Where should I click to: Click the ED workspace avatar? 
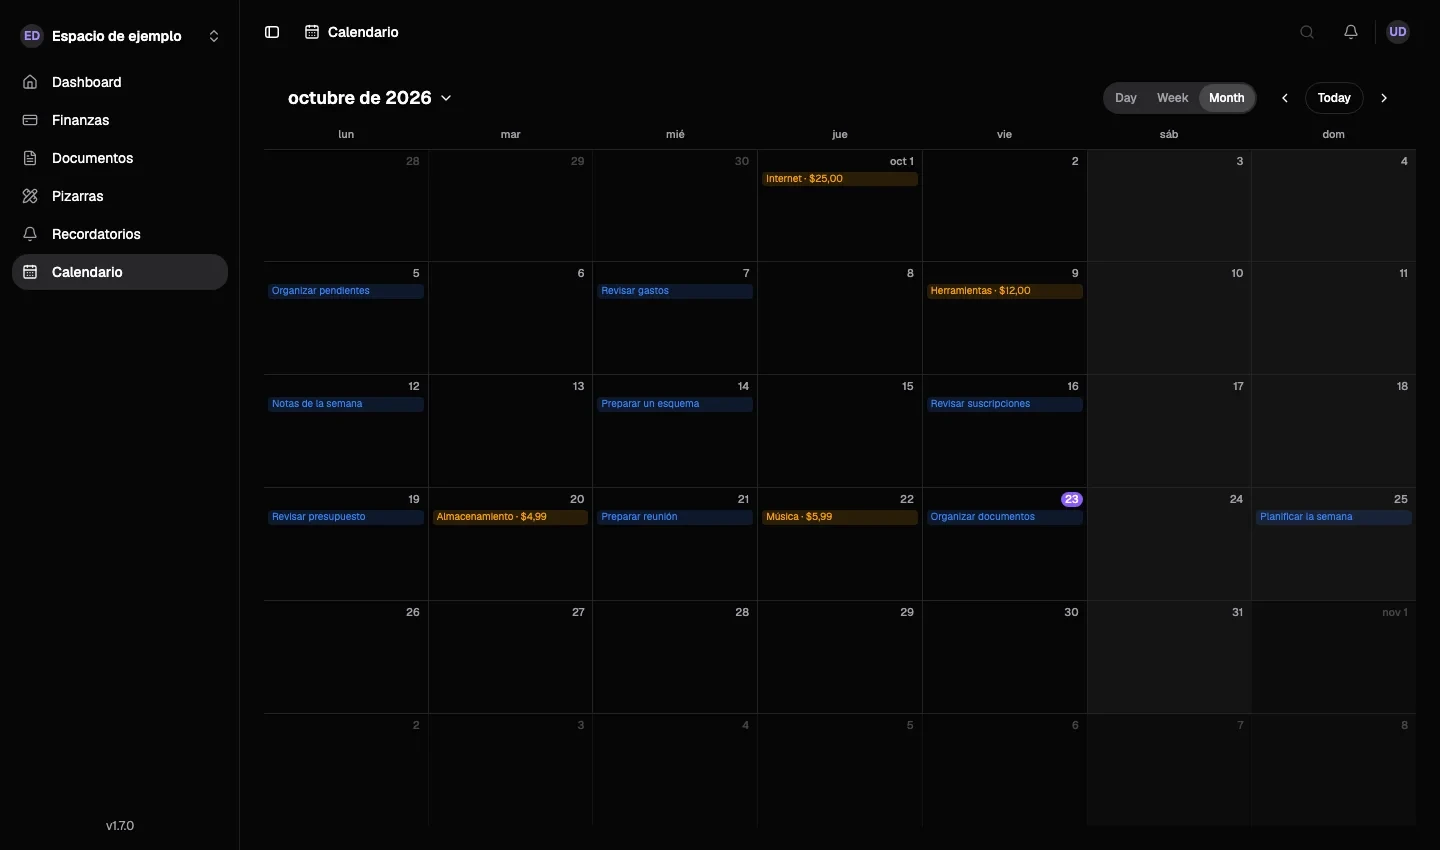pos(32,36)
